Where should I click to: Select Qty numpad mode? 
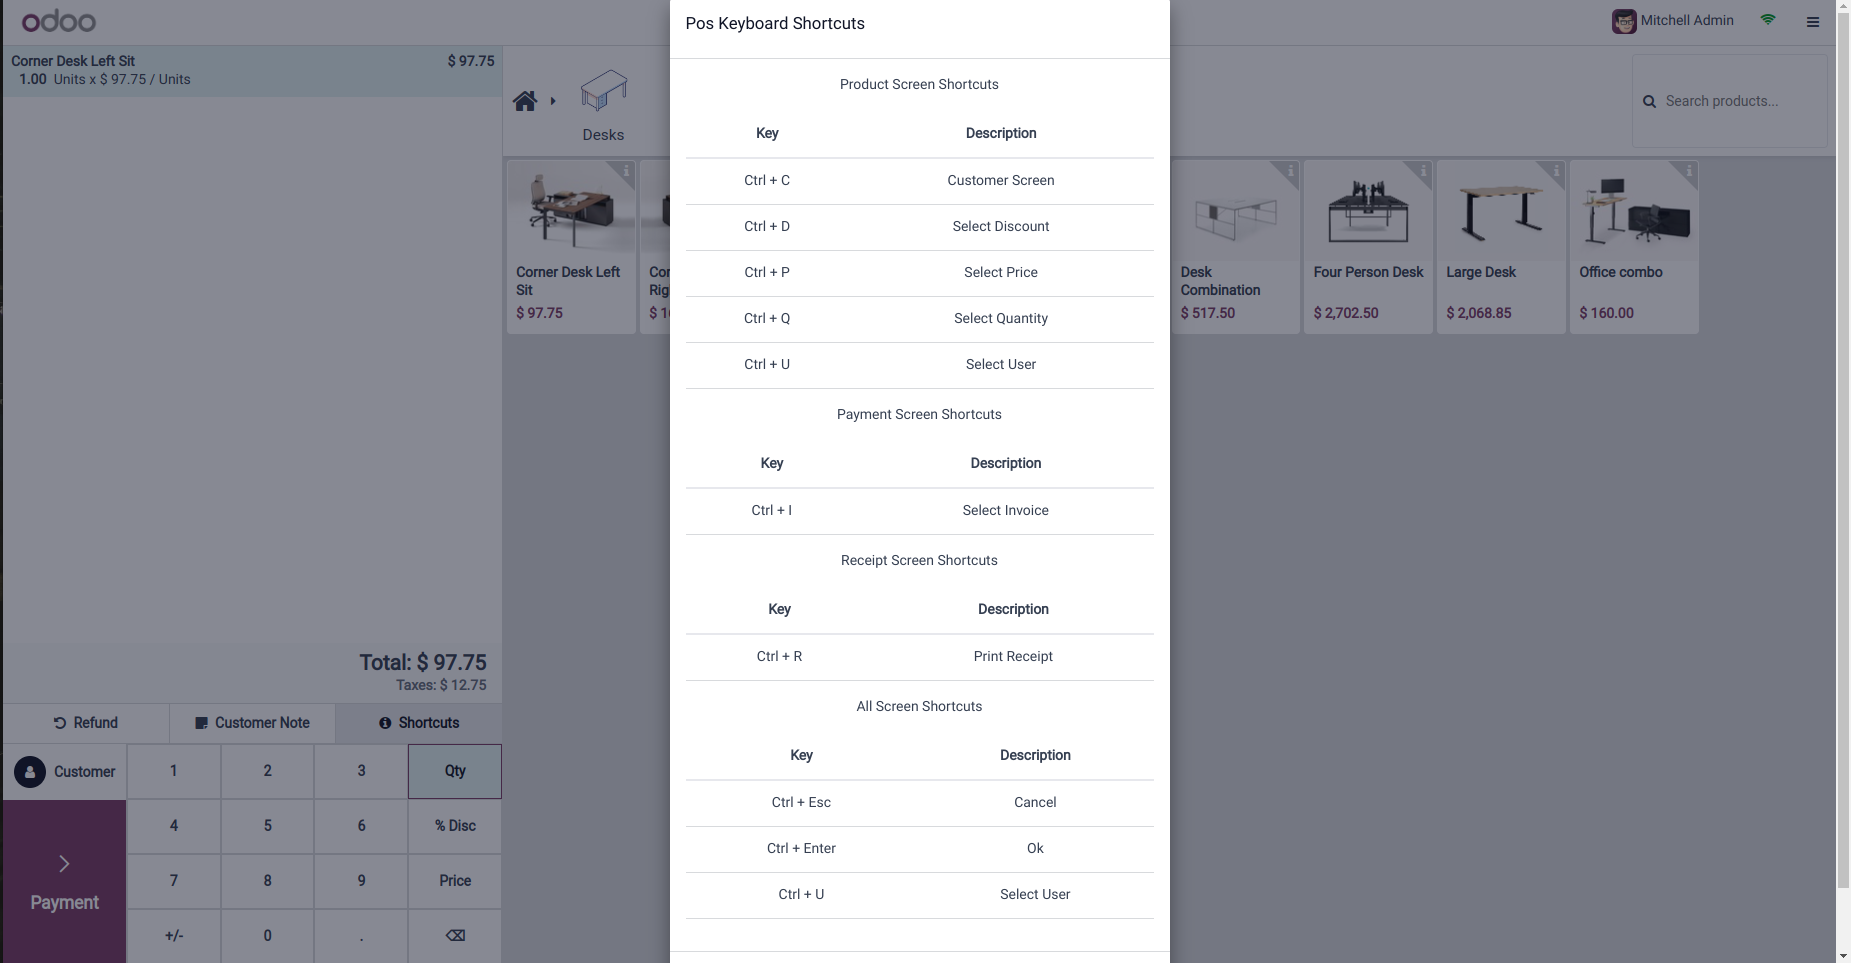click(455, 771)
